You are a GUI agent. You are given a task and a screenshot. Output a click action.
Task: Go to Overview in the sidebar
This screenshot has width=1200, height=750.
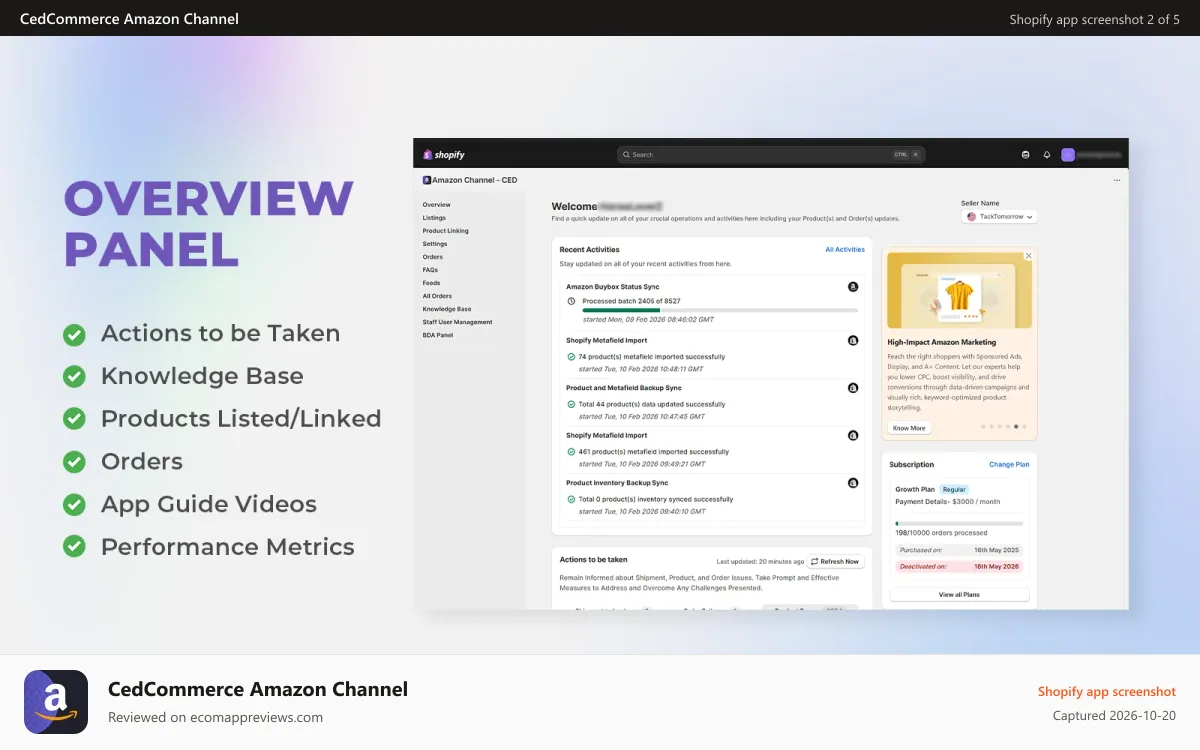(437, 205)
